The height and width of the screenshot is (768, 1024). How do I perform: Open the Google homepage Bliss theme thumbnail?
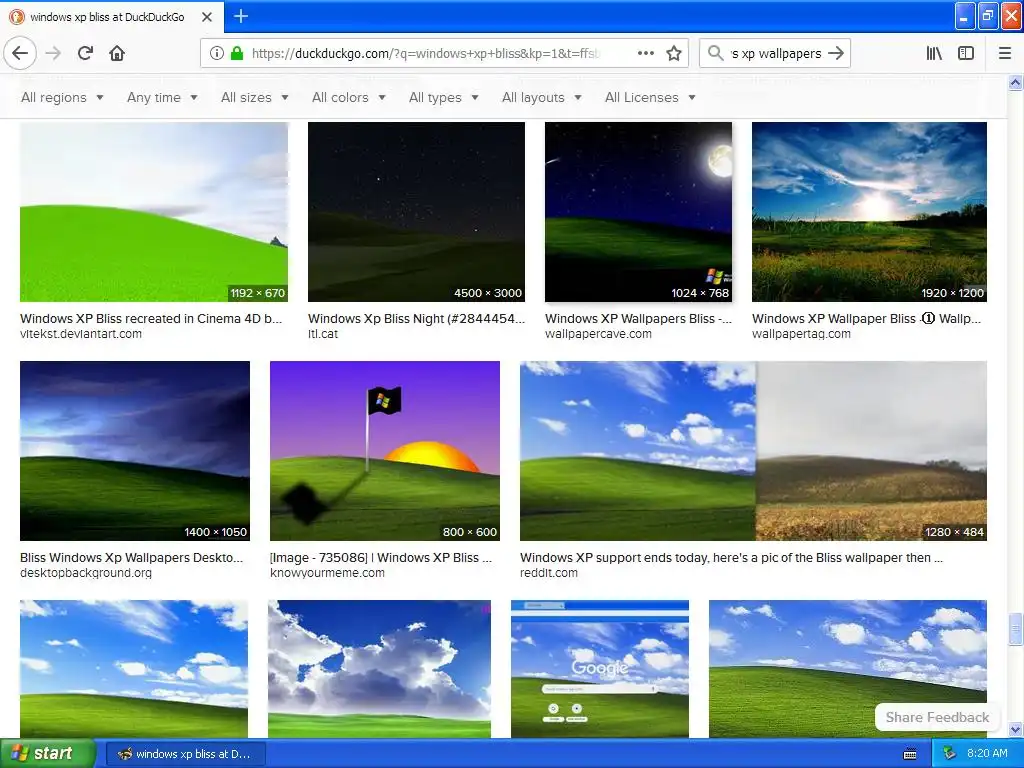(600, 669)
